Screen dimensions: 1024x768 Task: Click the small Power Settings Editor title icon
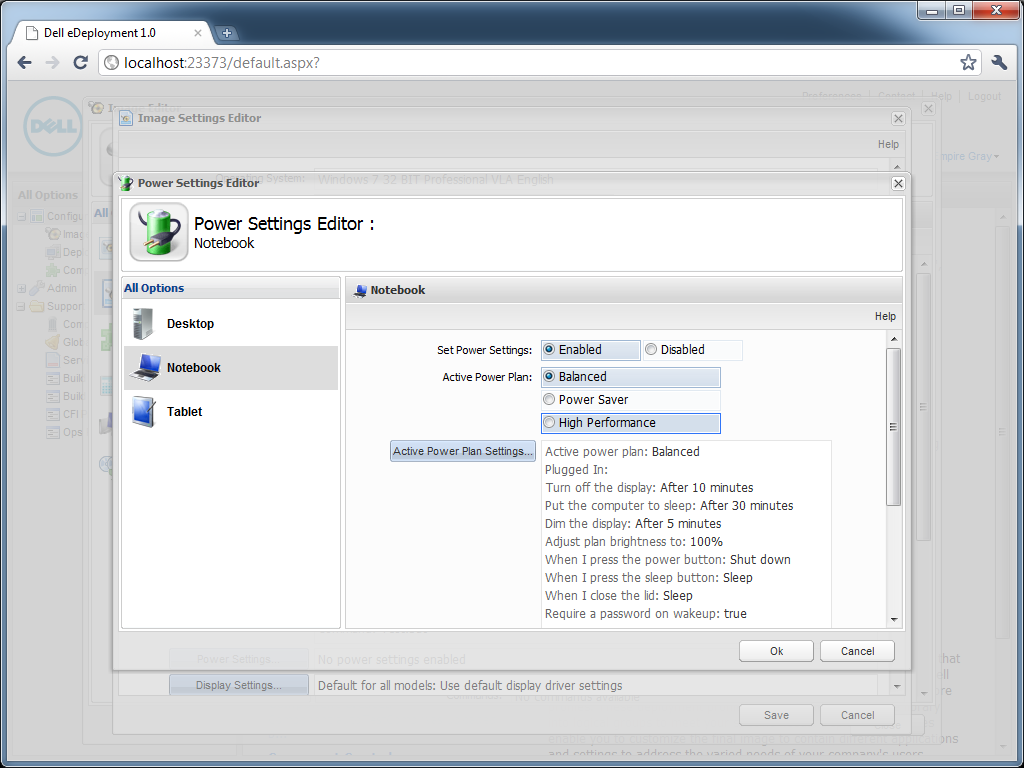click(127, 183)
